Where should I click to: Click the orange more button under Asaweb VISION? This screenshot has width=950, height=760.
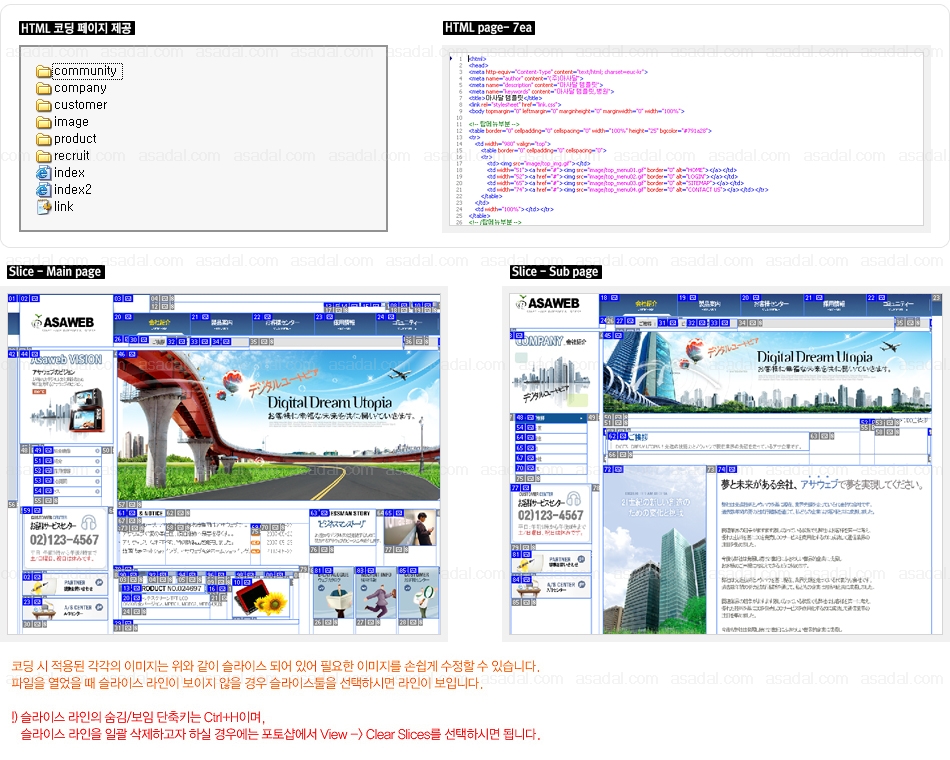(x=39, y=392)
